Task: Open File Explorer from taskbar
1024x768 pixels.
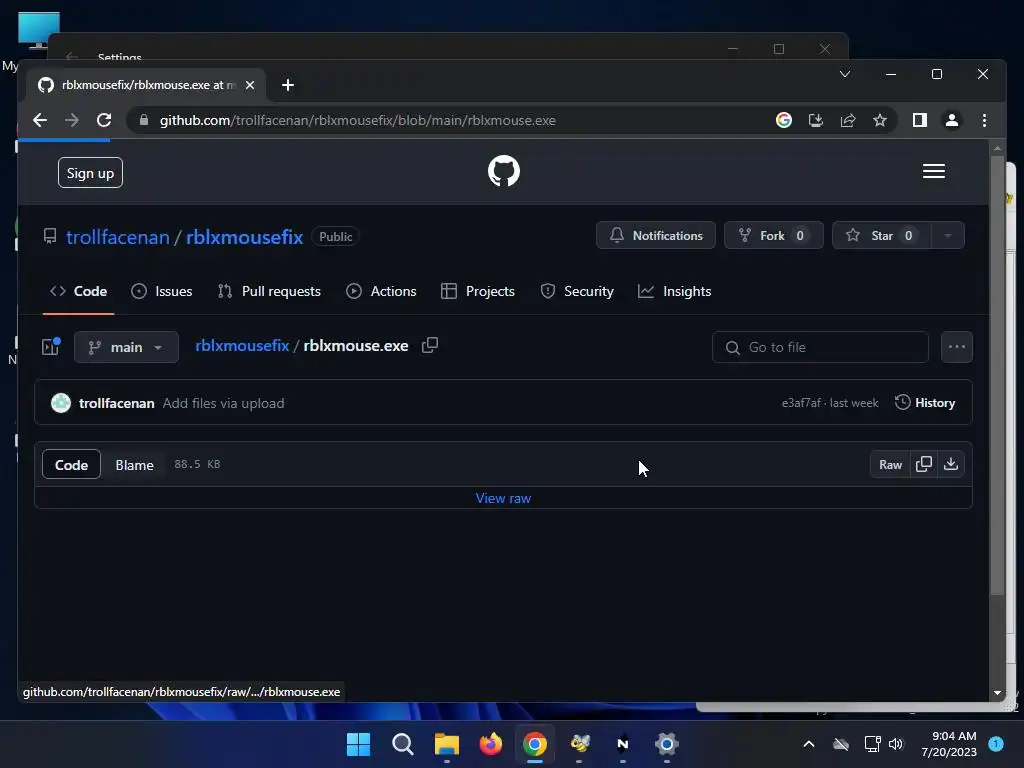Action: [x=447, y=744]
